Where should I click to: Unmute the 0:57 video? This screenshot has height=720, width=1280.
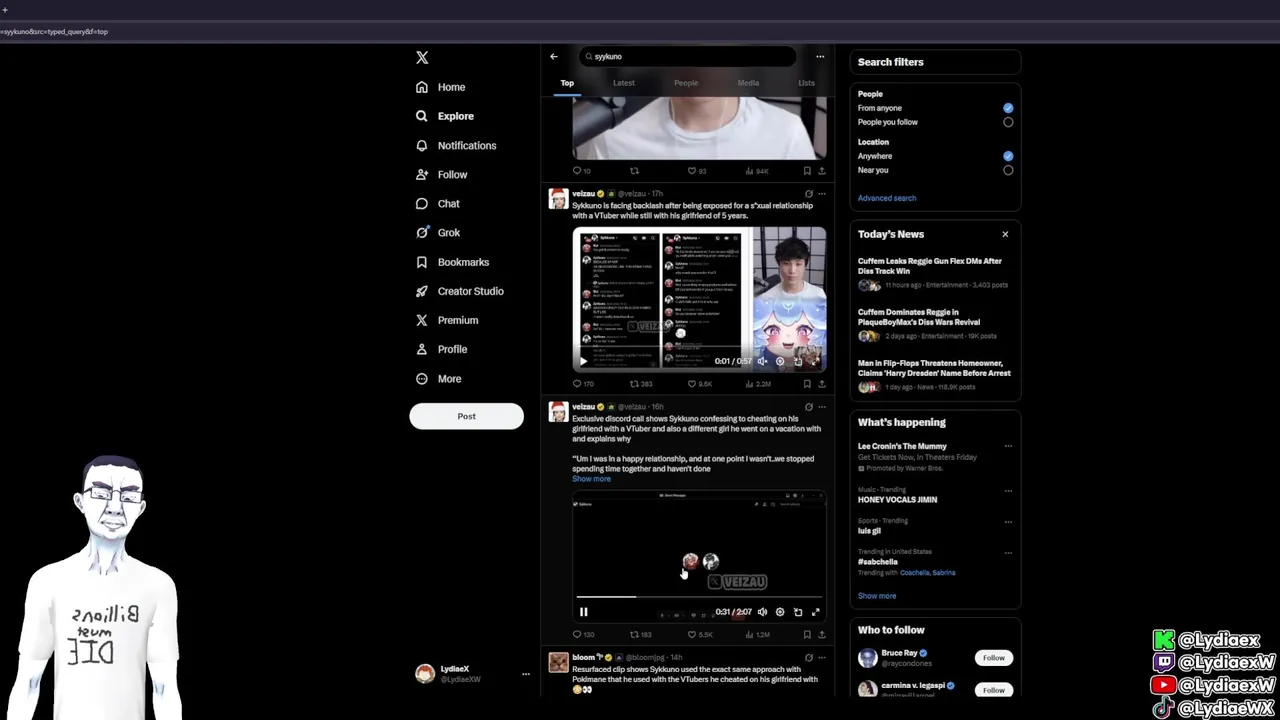[x=762, y=361]
